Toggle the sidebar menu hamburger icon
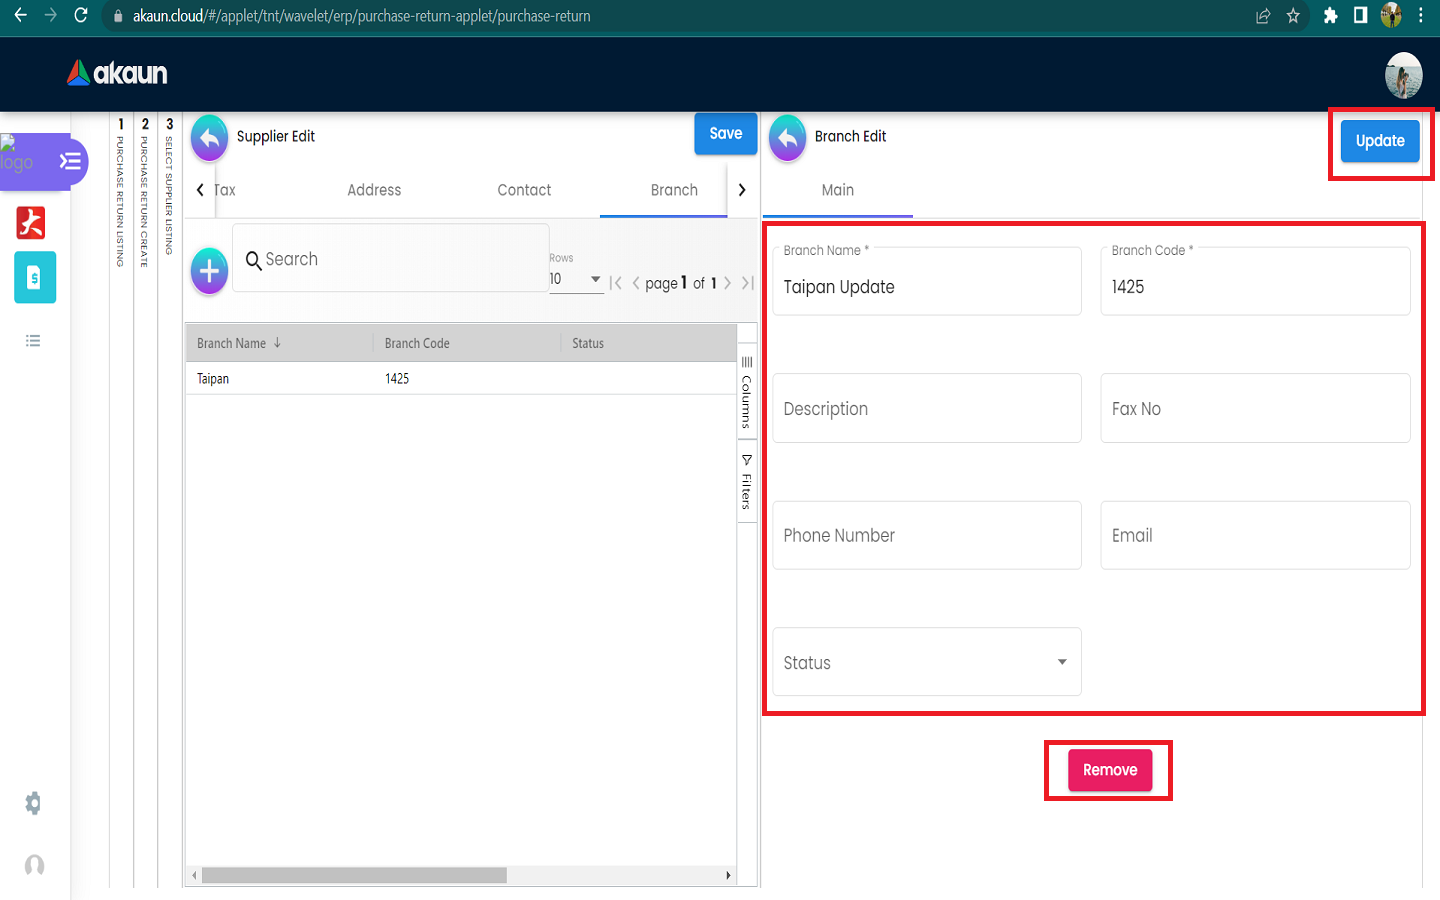1440x900 pixels. (x=70, y=161)
